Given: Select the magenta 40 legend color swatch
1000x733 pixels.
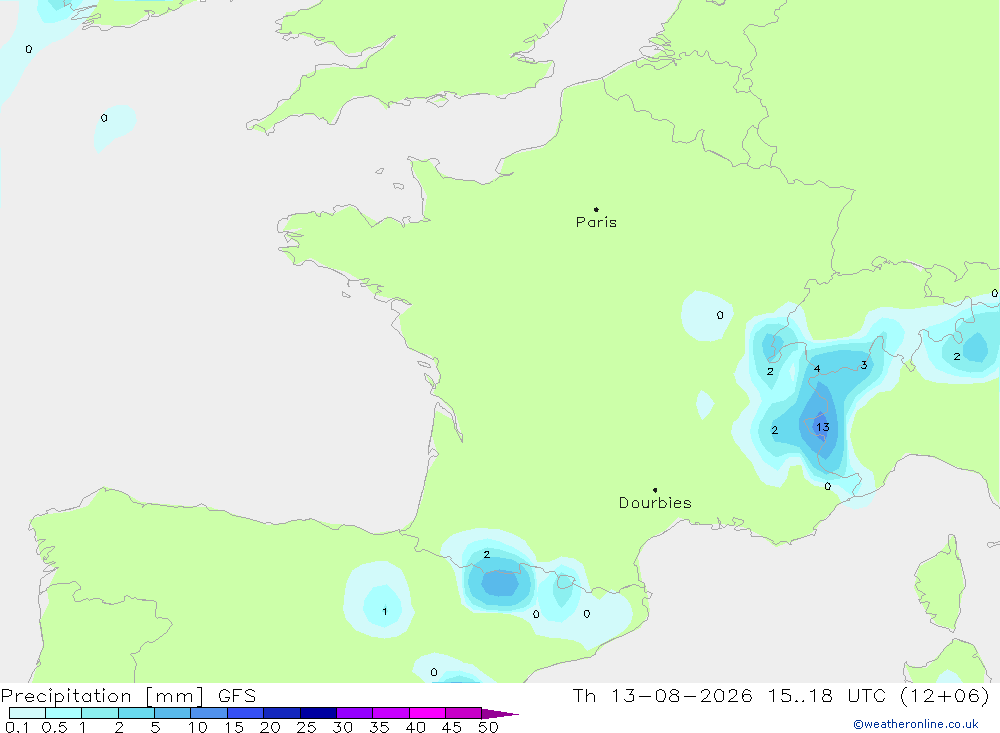Looking at the screenshot, I should coord(427,713).
